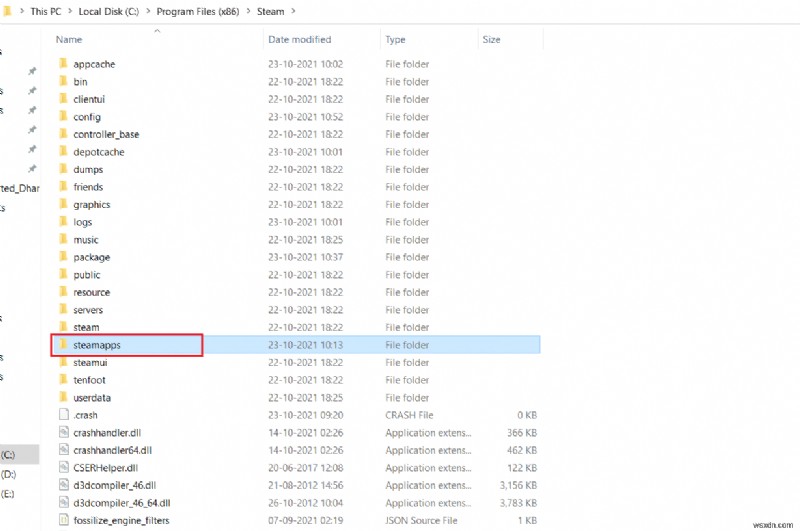Select the dumps folder icon
The height and width of the screenshot is (531, 800).
(63, 169)
